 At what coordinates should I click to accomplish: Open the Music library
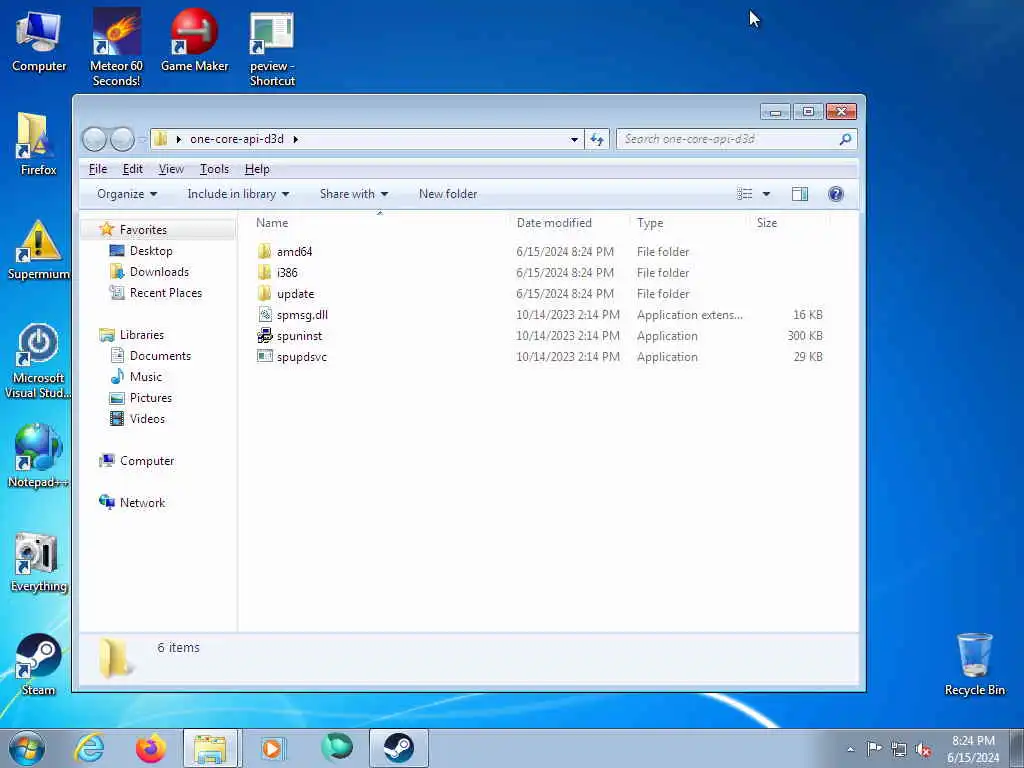(146, 377)
